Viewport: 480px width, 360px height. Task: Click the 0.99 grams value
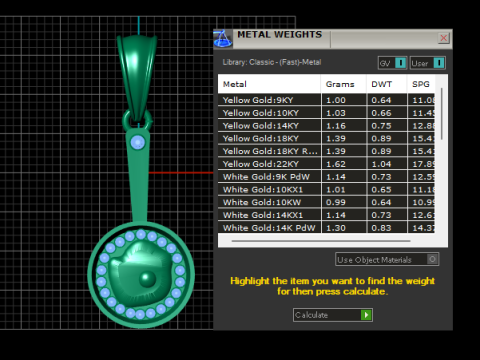[336, 202]
